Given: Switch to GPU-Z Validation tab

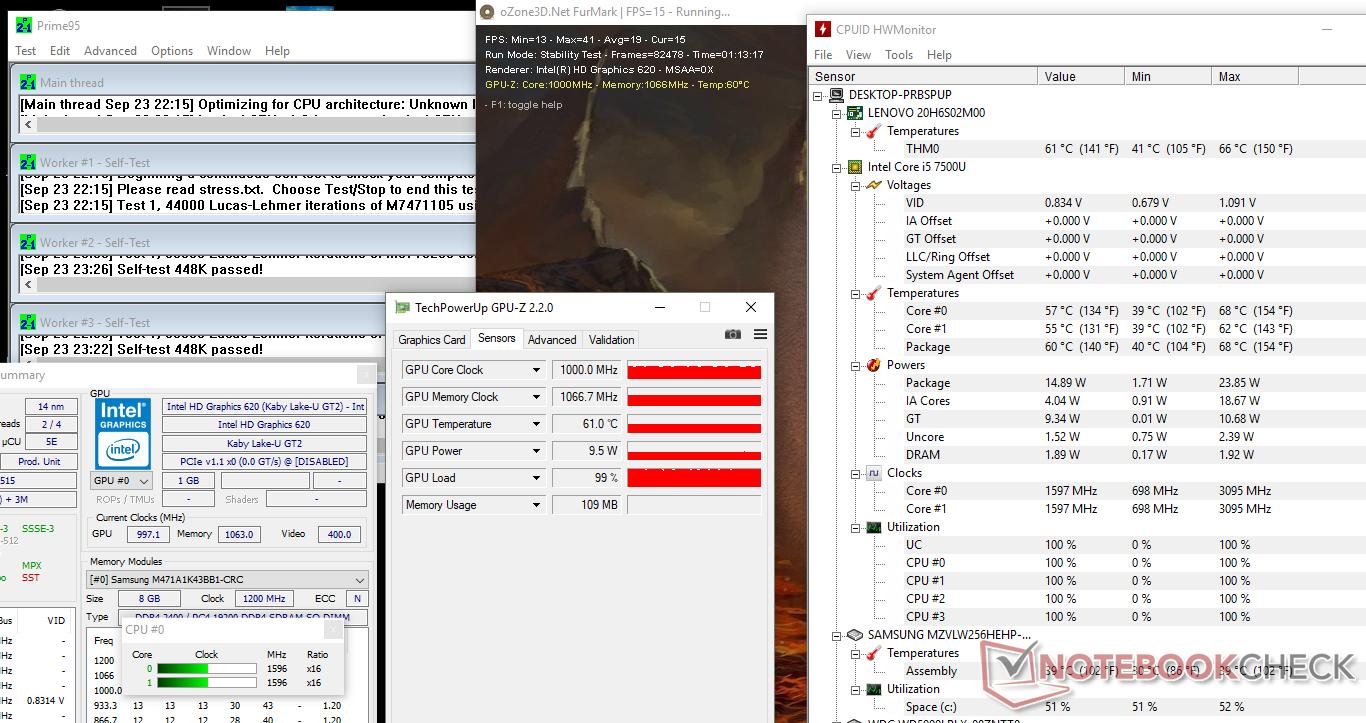Looking at the screenshot, I should point(612,340).
